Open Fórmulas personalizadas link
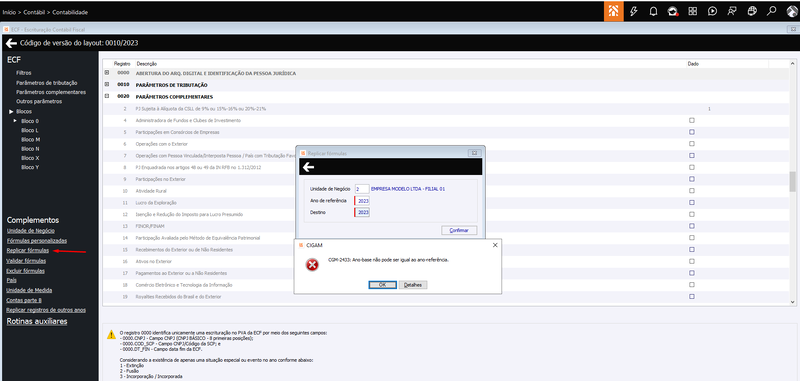This screenshot has width=800, height=381. click(37, 240)
